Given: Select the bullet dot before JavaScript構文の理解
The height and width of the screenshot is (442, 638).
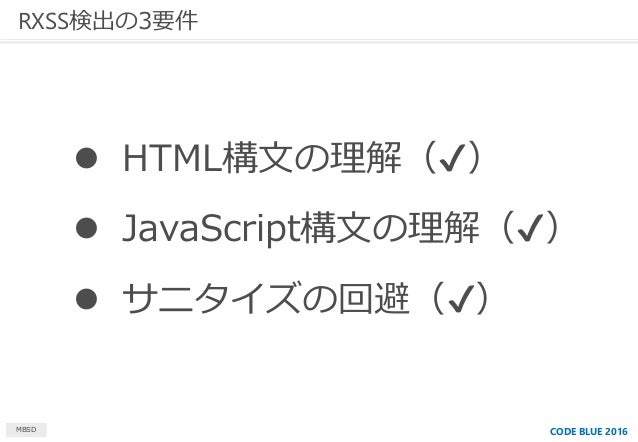Looking at the screenshot, I should pos(86,228).
